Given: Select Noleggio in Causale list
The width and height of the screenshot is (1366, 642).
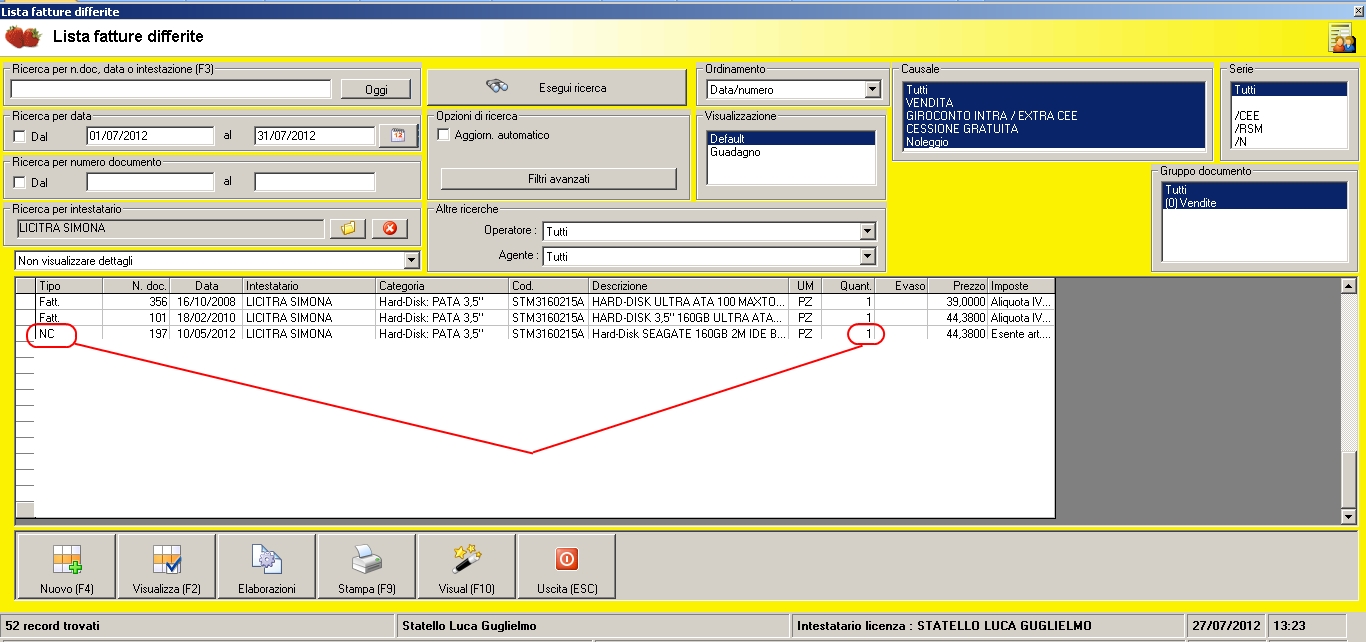Looking at the screenshot, I should coord(1054,142).
